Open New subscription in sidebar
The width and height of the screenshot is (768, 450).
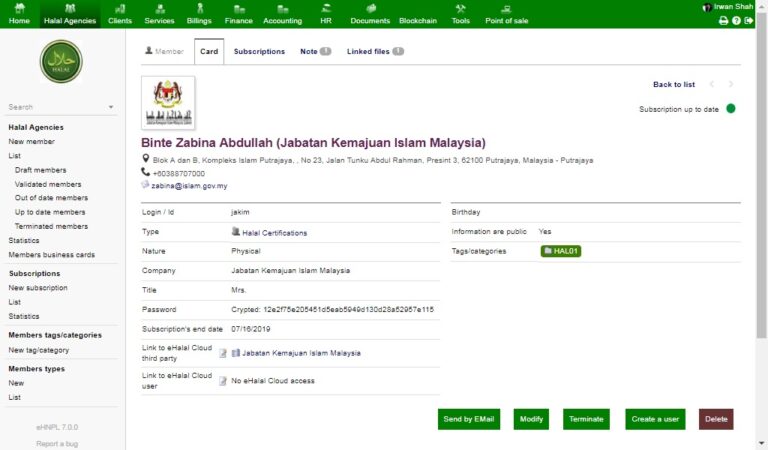click(x=38, y=288)
